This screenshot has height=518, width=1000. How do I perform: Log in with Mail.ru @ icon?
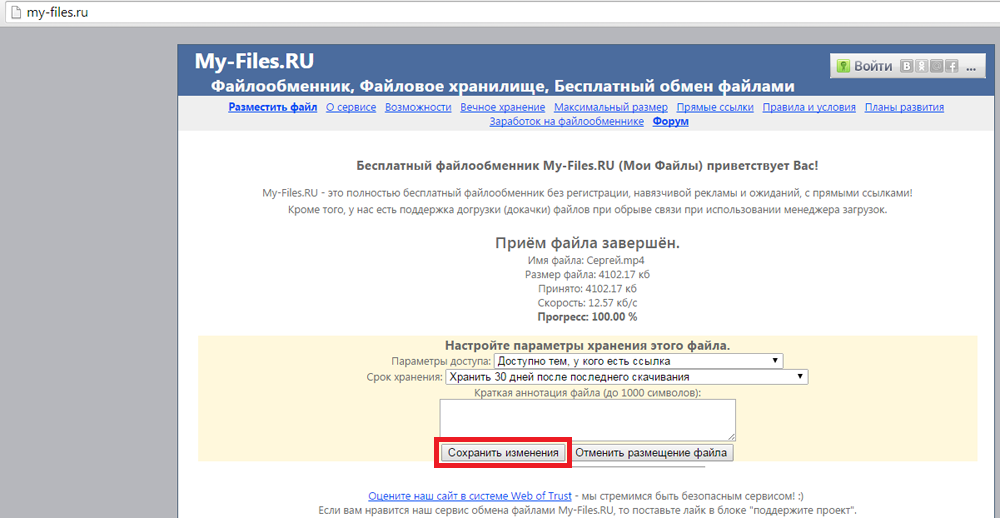pyautogui.click(x=936, y=66)
